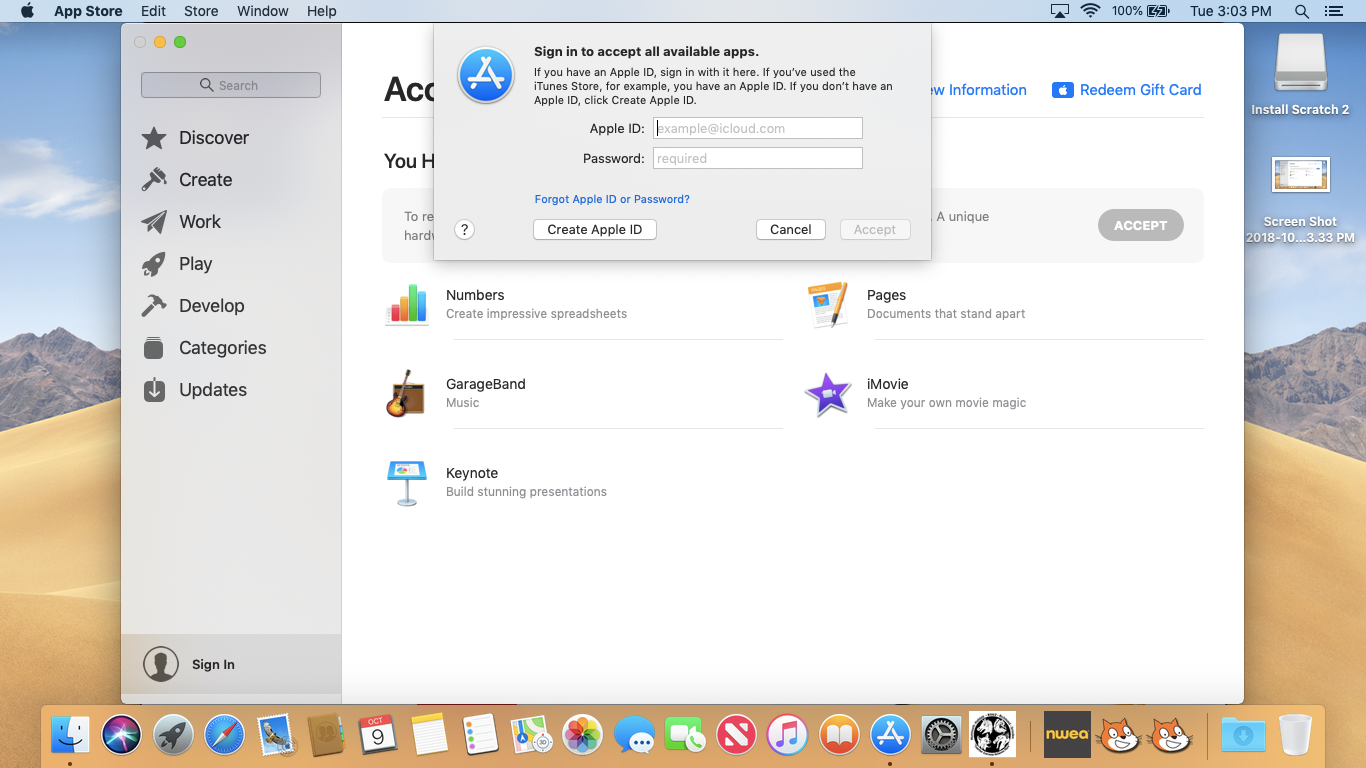
Task: Open Launchpad rocket in the Dock
Action: (x=174, y=737)
